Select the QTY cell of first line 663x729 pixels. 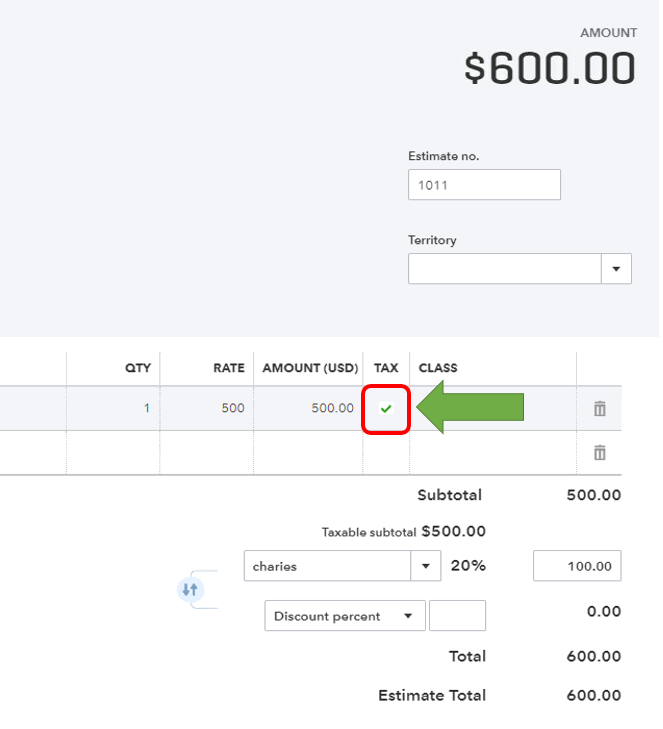[113, 408]
